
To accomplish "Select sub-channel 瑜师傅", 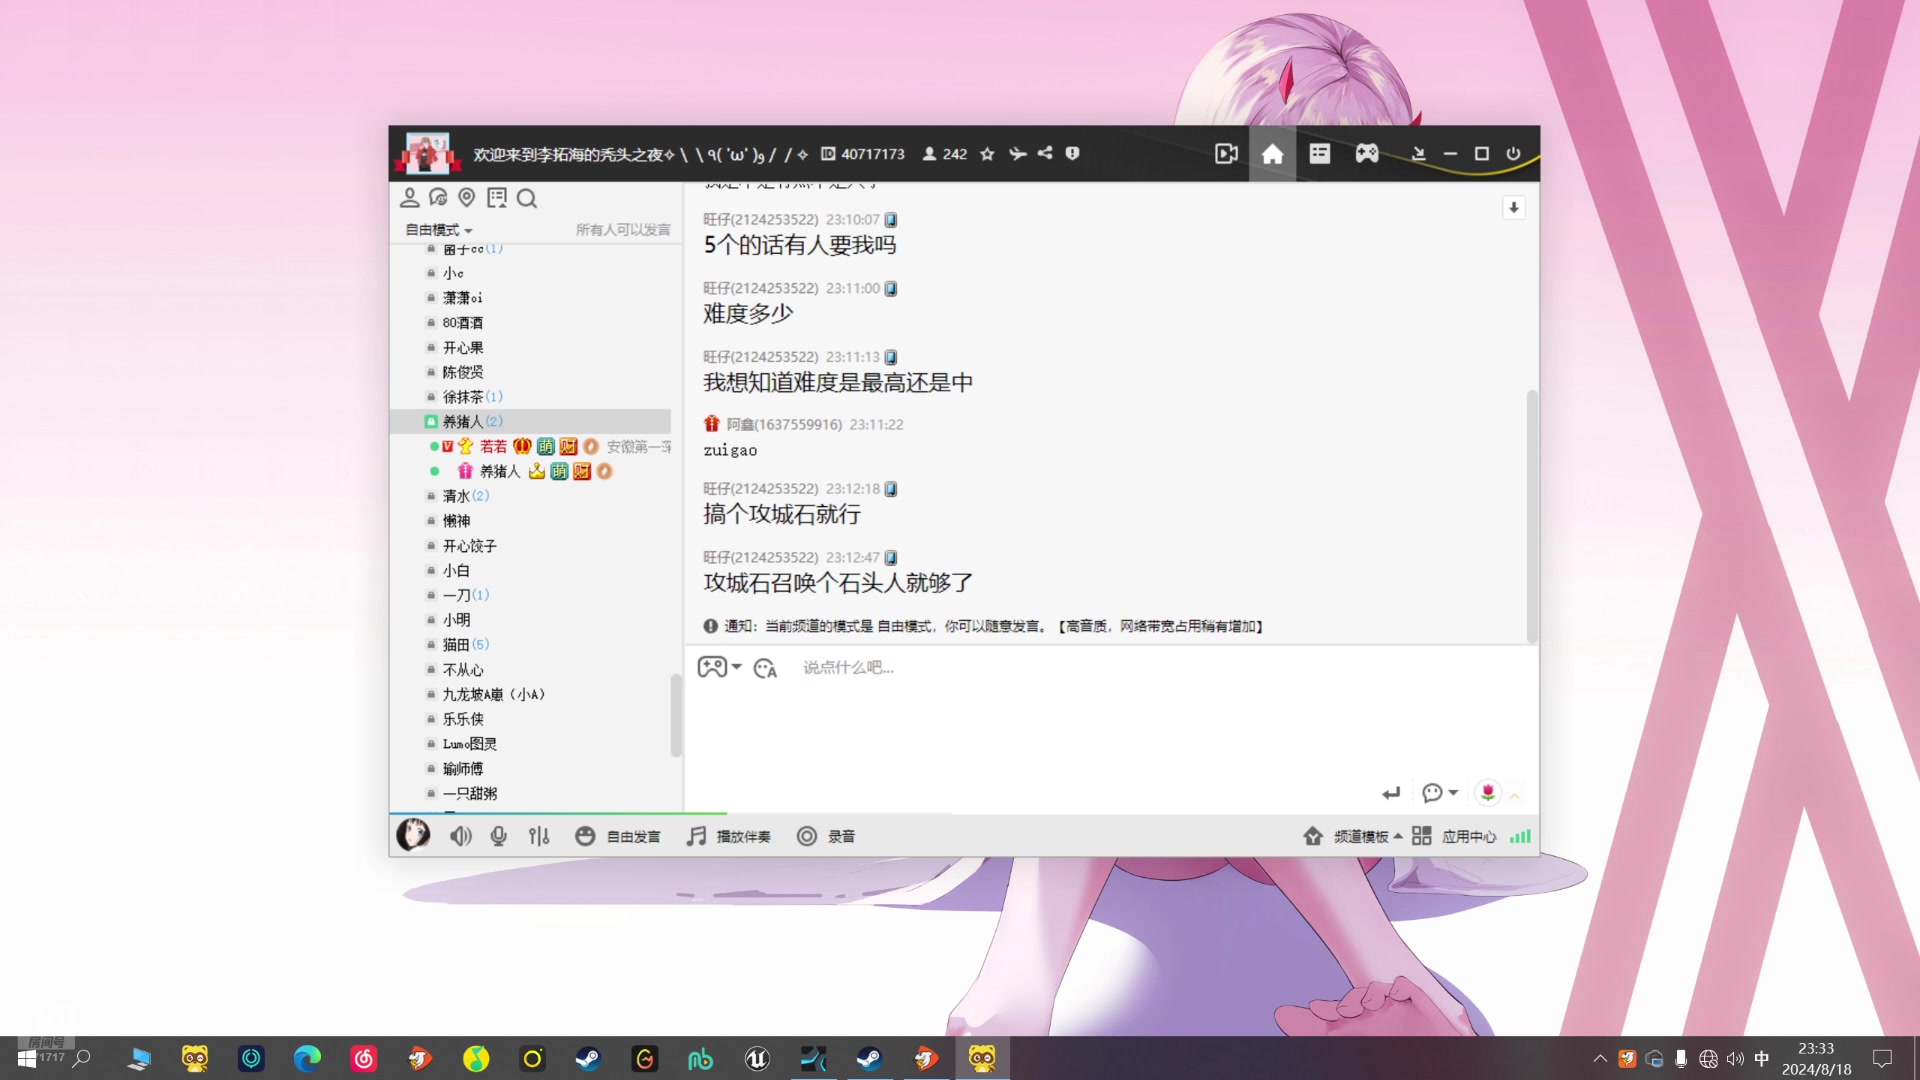I will 463,769.
